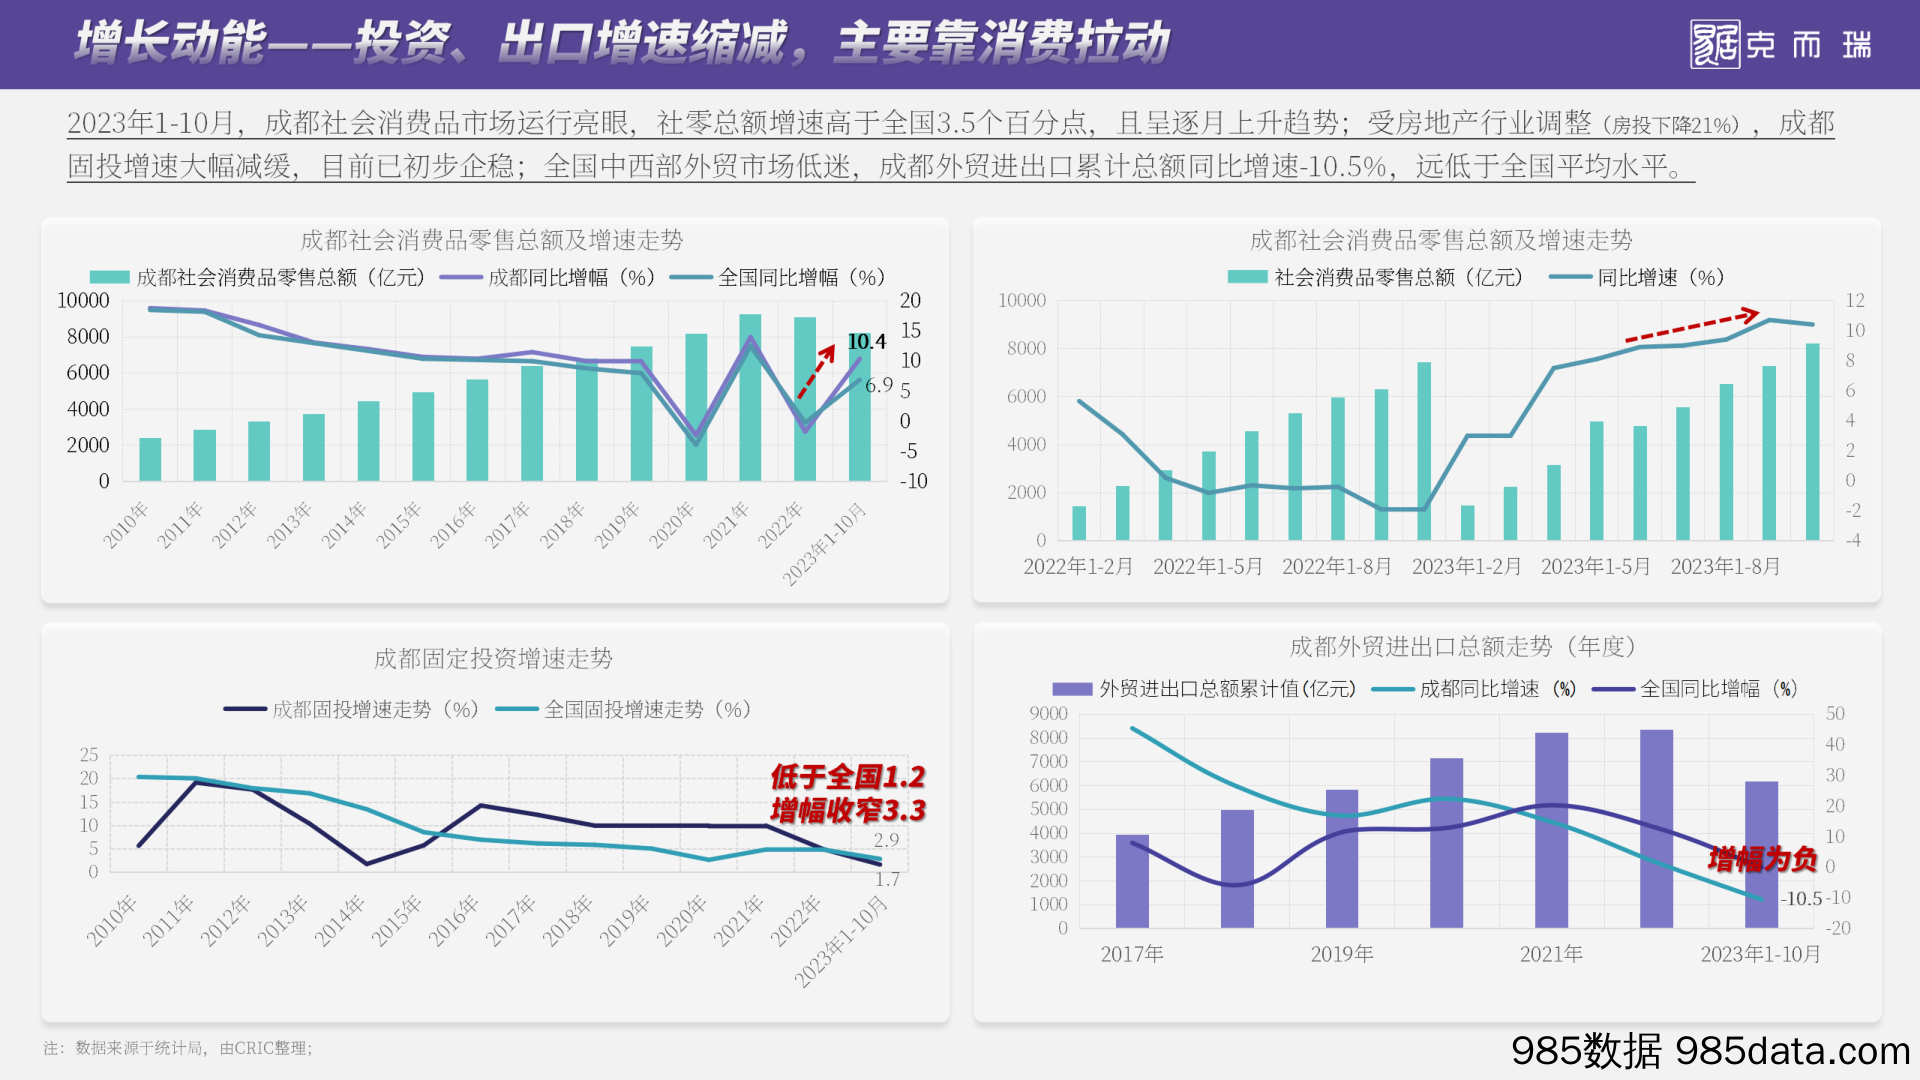Click the data label 2.9
The width and height of the screenshot is (1920, 1080).
886,840
